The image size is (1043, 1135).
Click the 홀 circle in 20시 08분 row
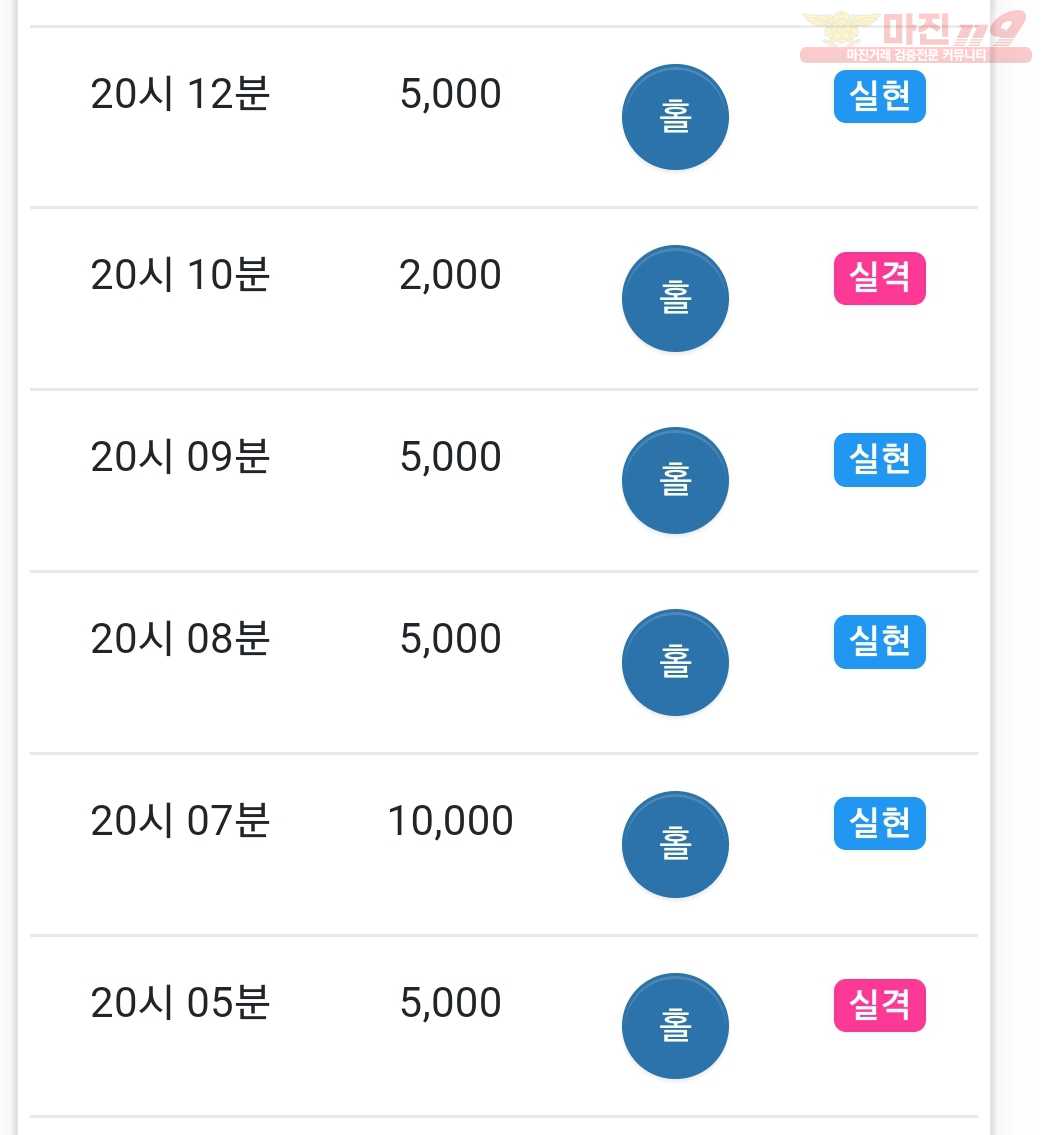coord(675,662)
